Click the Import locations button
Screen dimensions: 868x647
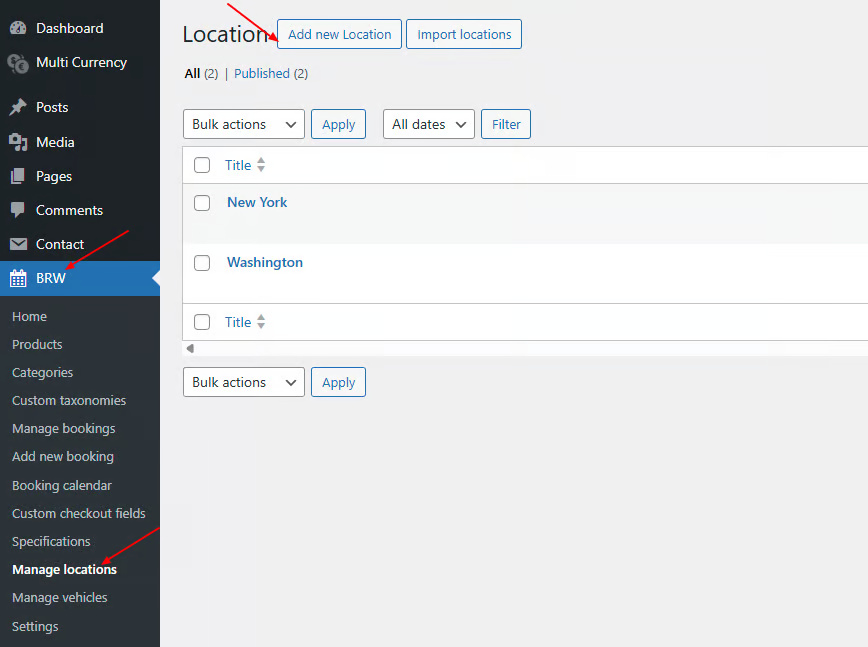coord(464,34)
